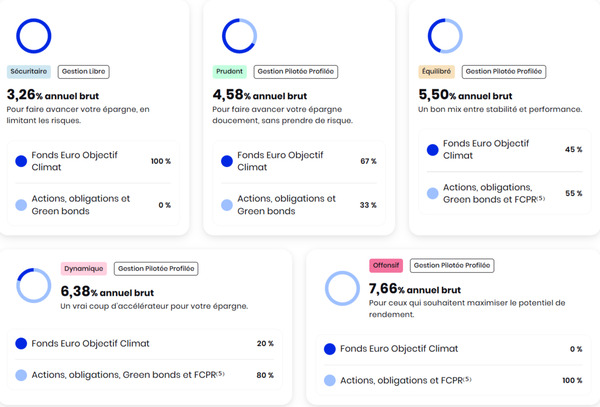Click the dark blue dot in Offensif card
600x407 pixels.
330,349
